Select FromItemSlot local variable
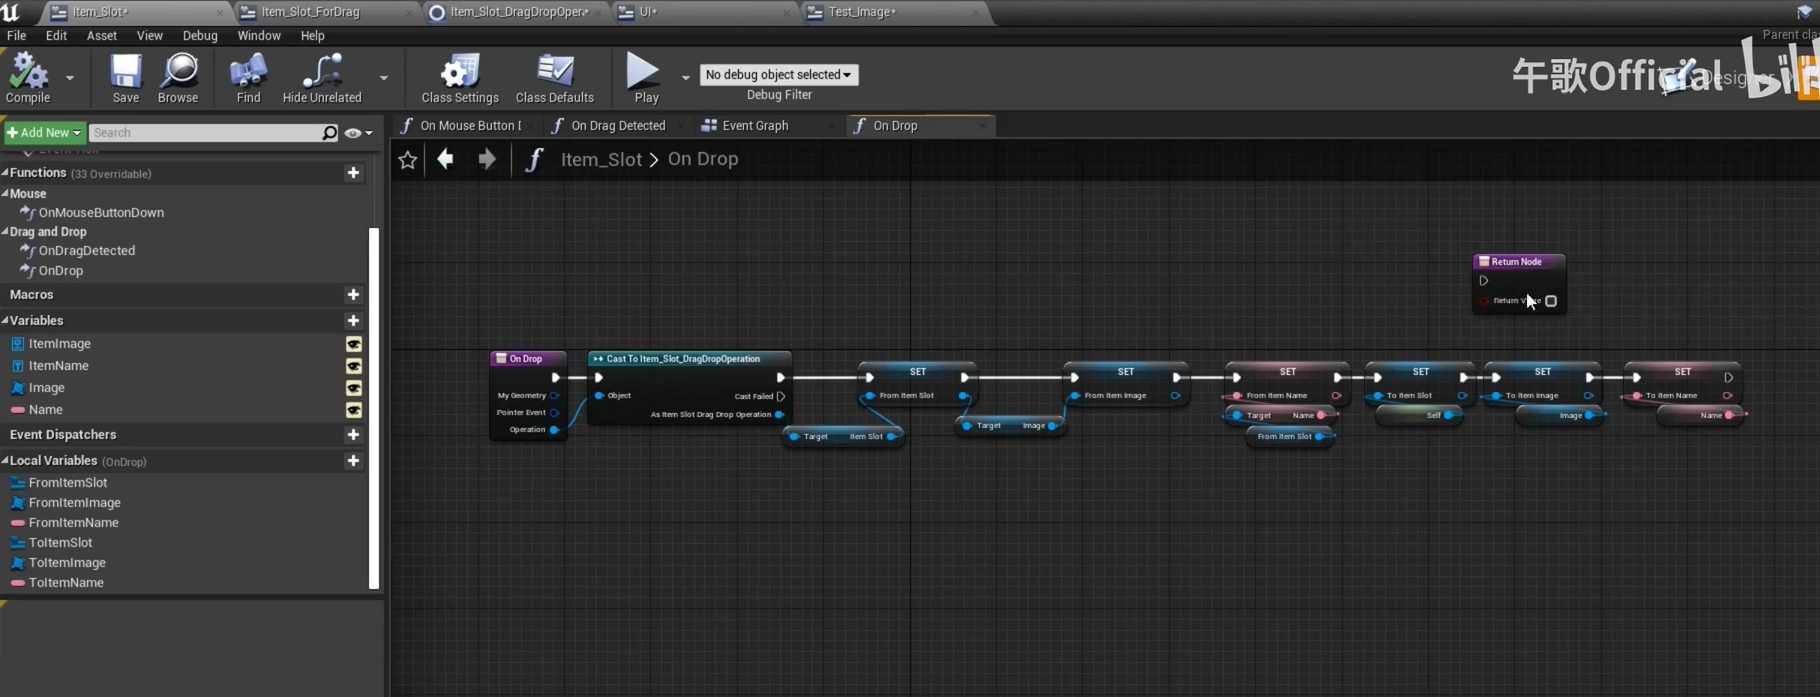 tap(67, 483)
